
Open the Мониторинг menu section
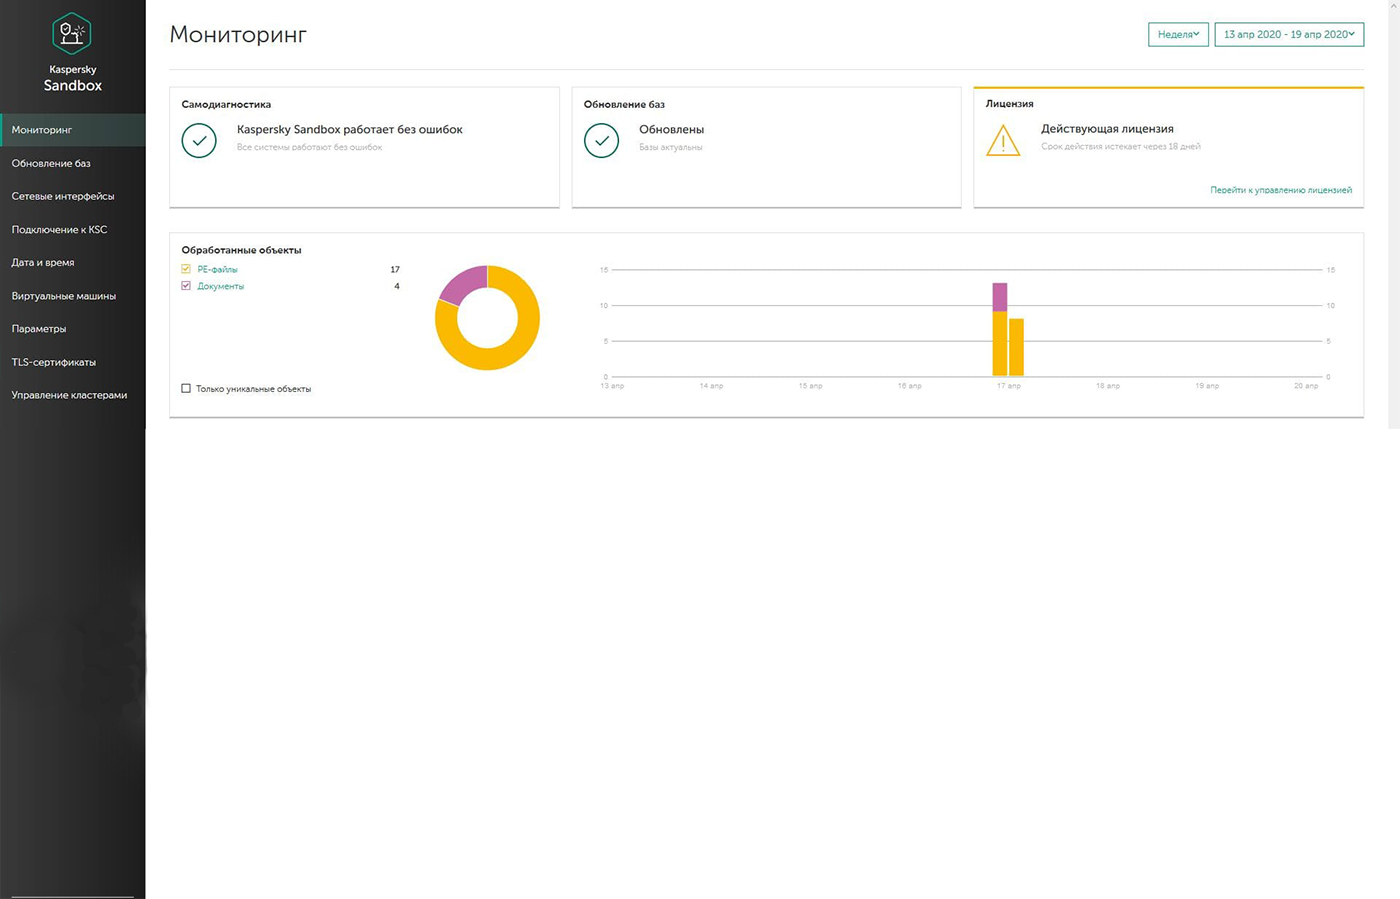[42, 130]
